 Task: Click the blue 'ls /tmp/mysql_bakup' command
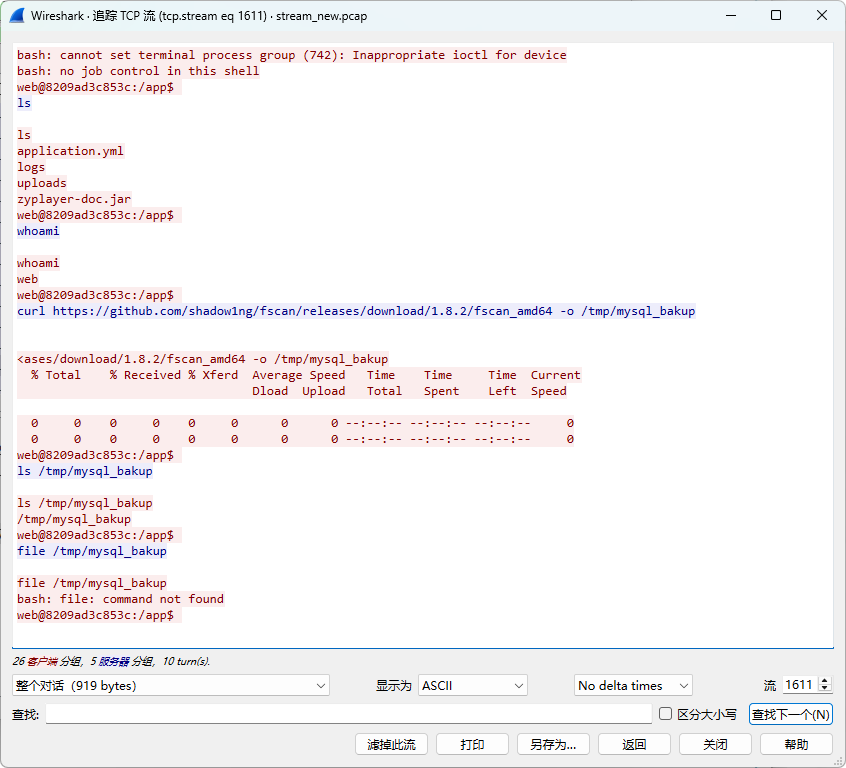pyautogui.click(x=85, y=471)
